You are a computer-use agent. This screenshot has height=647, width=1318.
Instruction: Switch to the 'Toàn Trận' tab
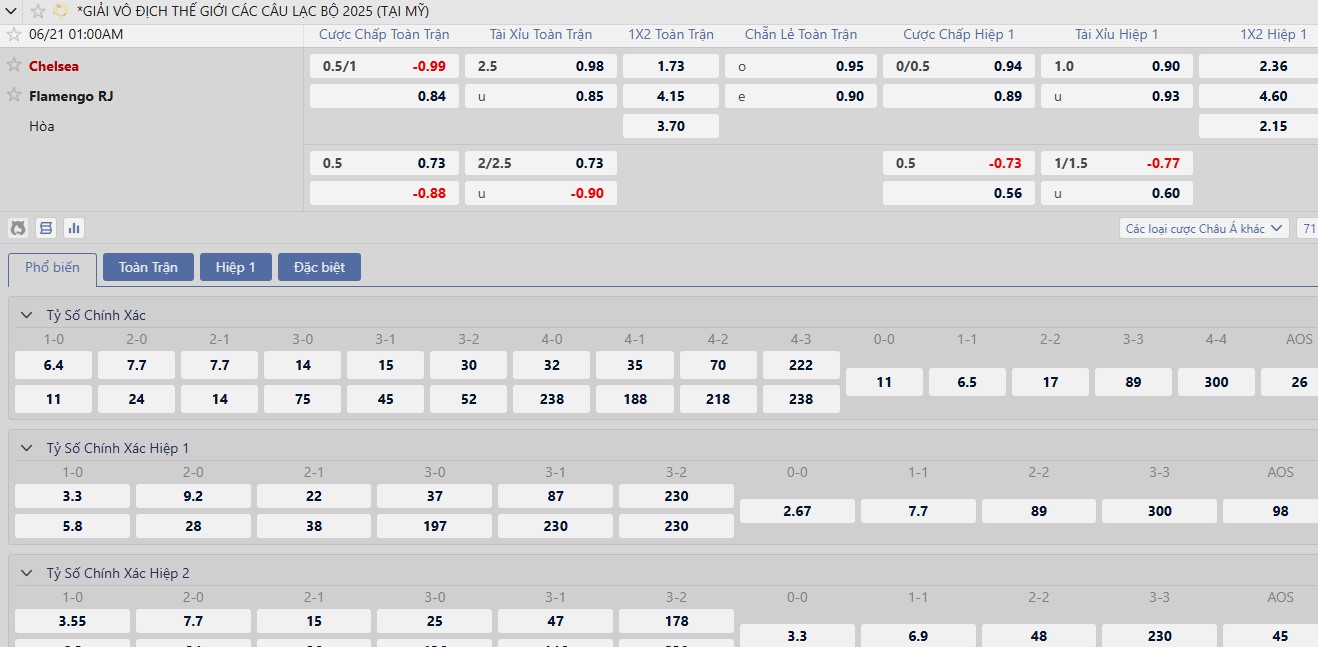pyautogui.click(x=148, y=267)
